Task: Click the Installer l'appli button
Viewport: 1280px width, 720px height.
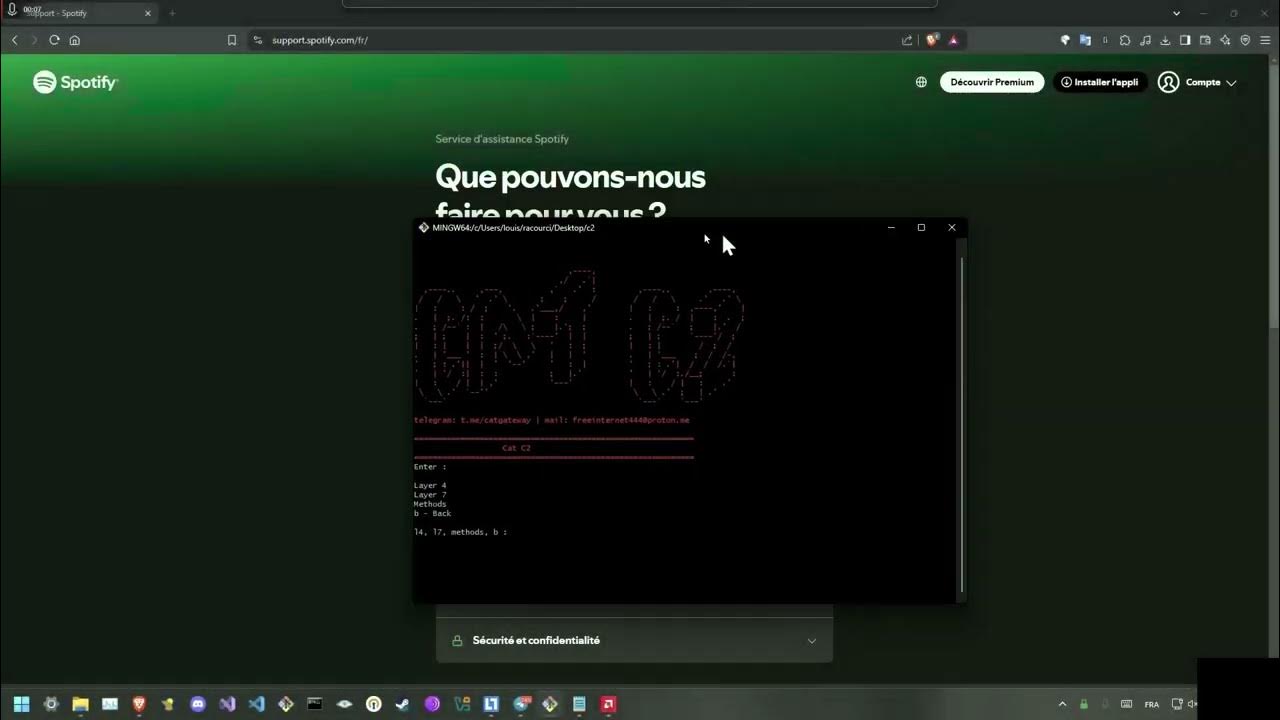Action: (1100, 82)
